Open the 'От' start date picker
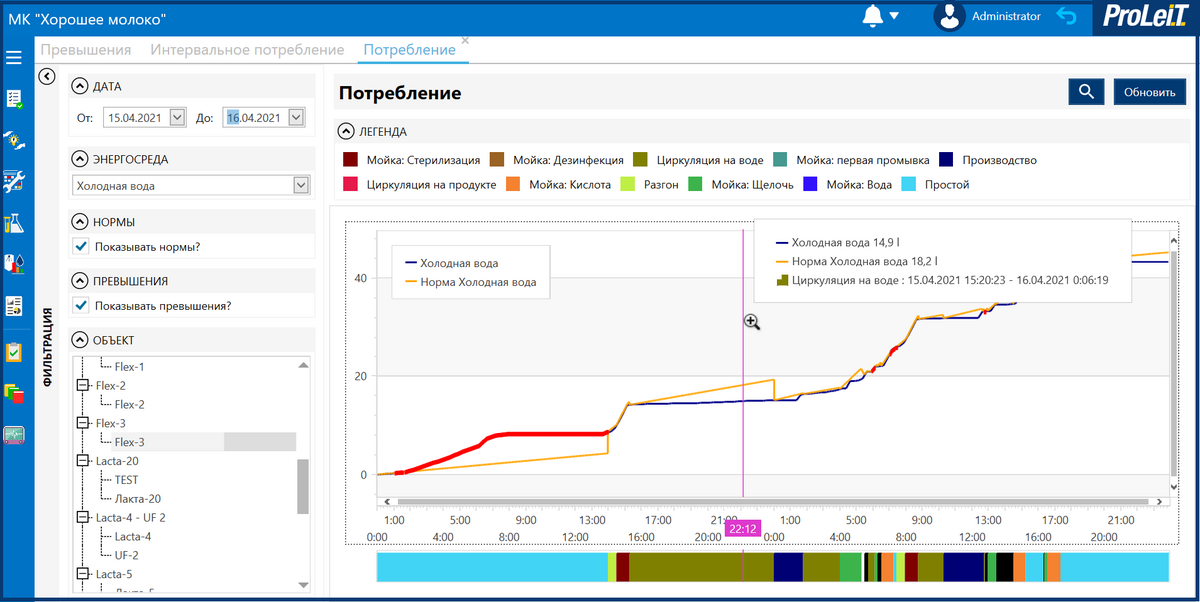Viewport: 1200px width, 602px height. (178, 118)
